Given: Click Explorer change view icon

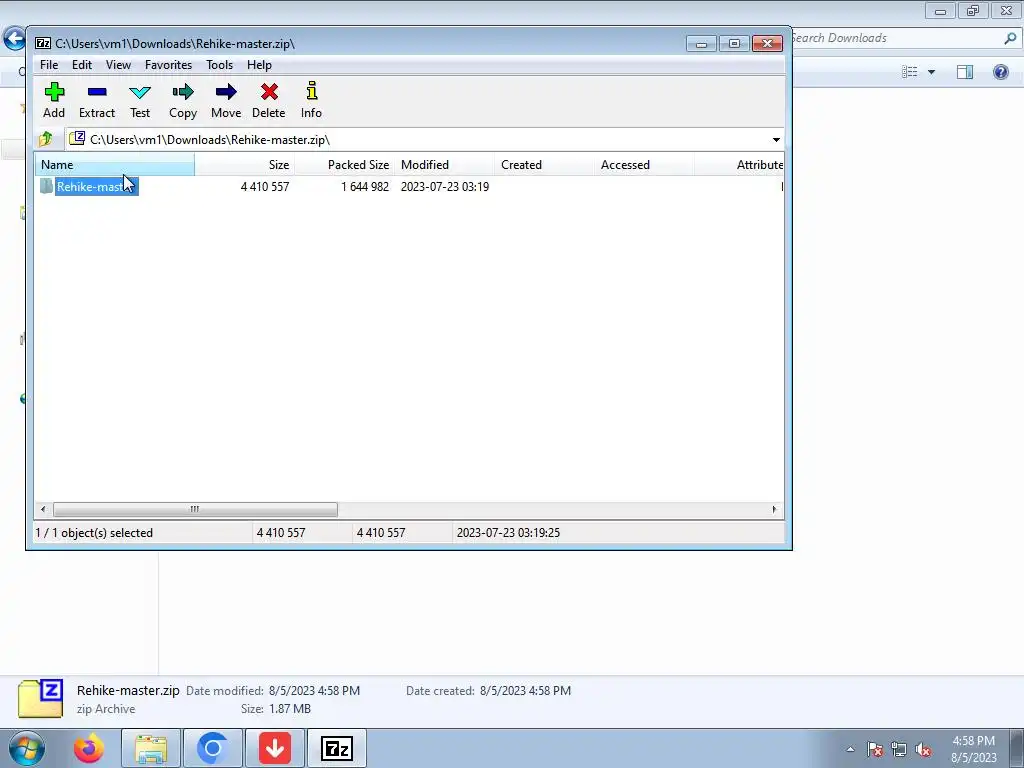Looking at the screenshot, I should (x=910, y=72).
